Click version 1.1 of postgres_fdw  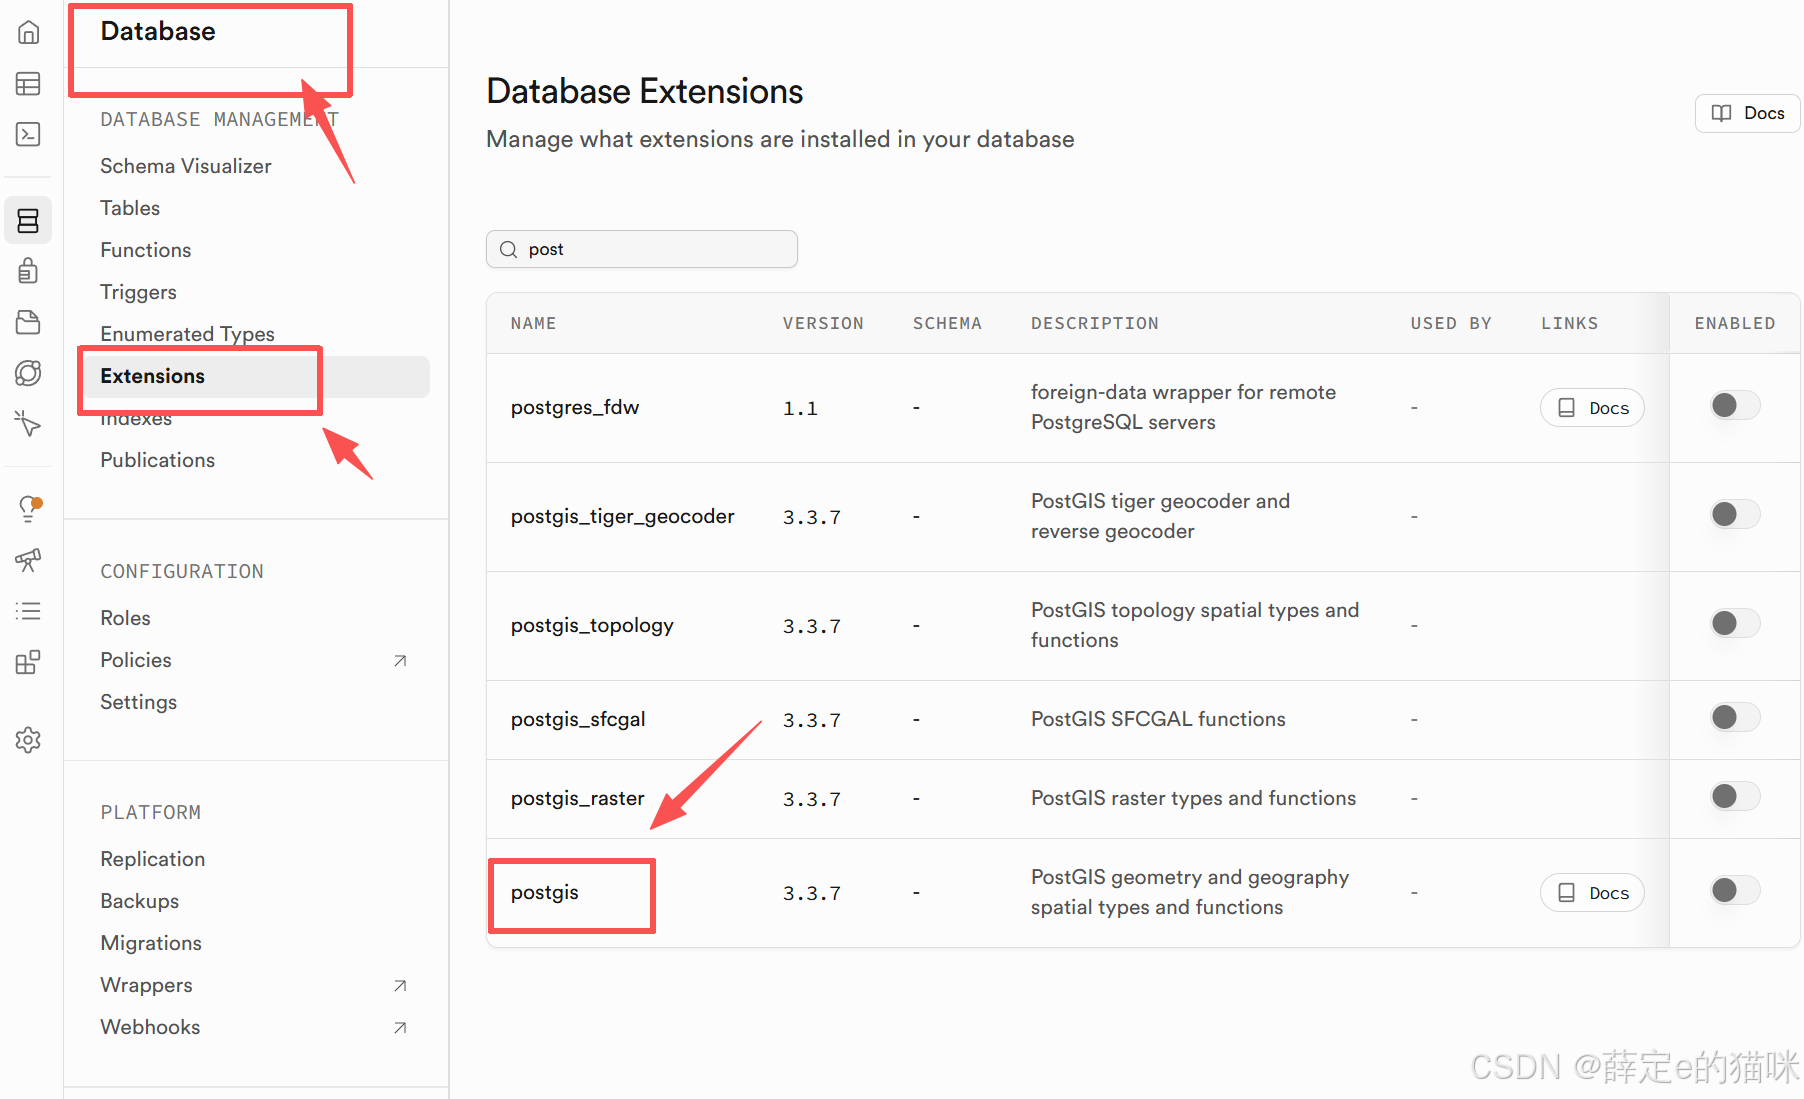click(x=800, y=408)
